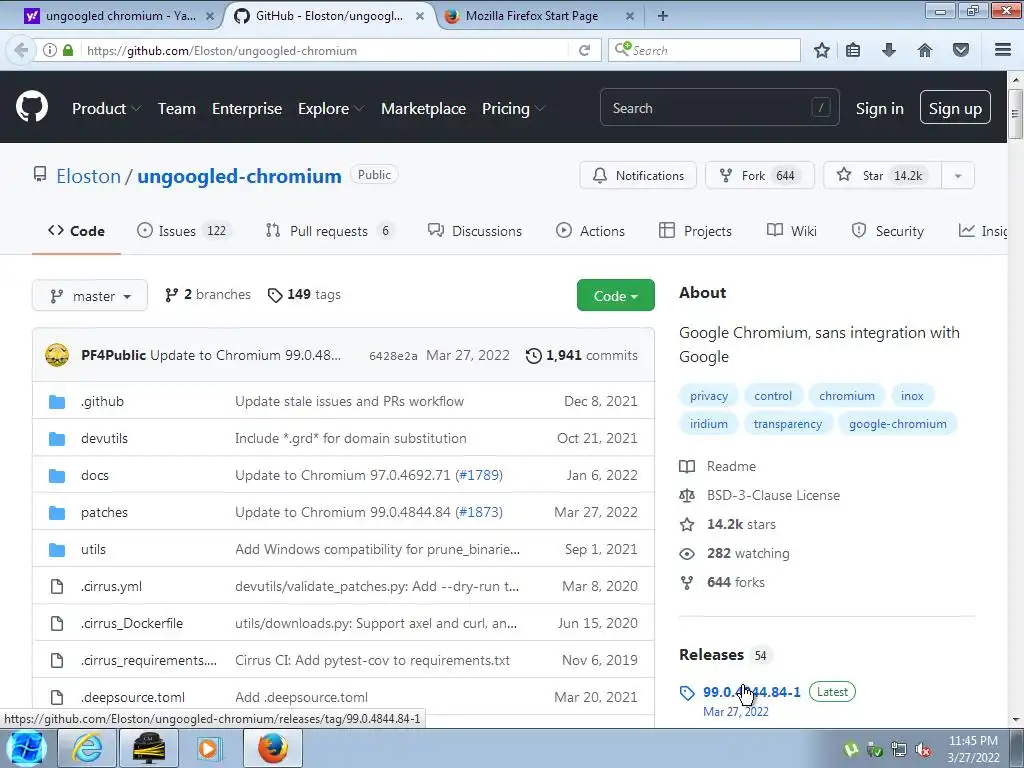
Task: Fork the repository with Fork button
Action: tap(760, 176)
